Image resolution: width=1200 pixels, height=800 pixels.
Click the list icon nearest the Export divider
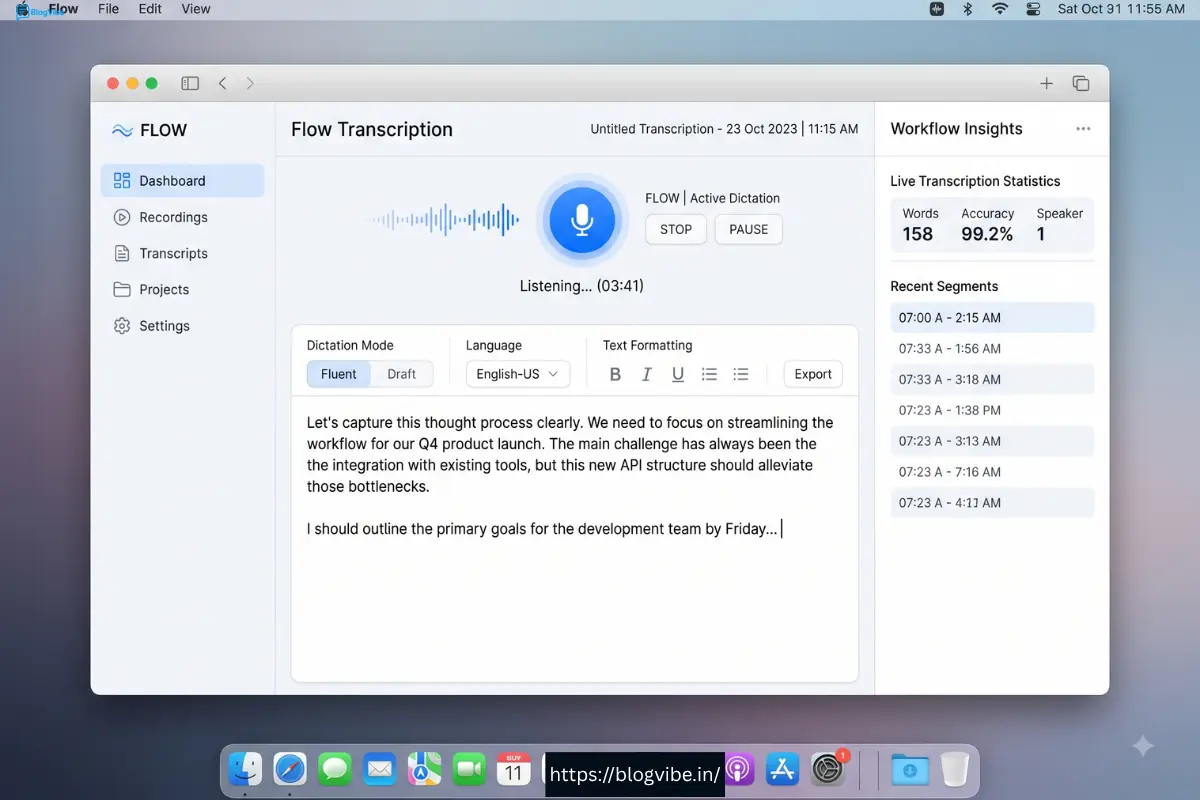coord(741,374)
